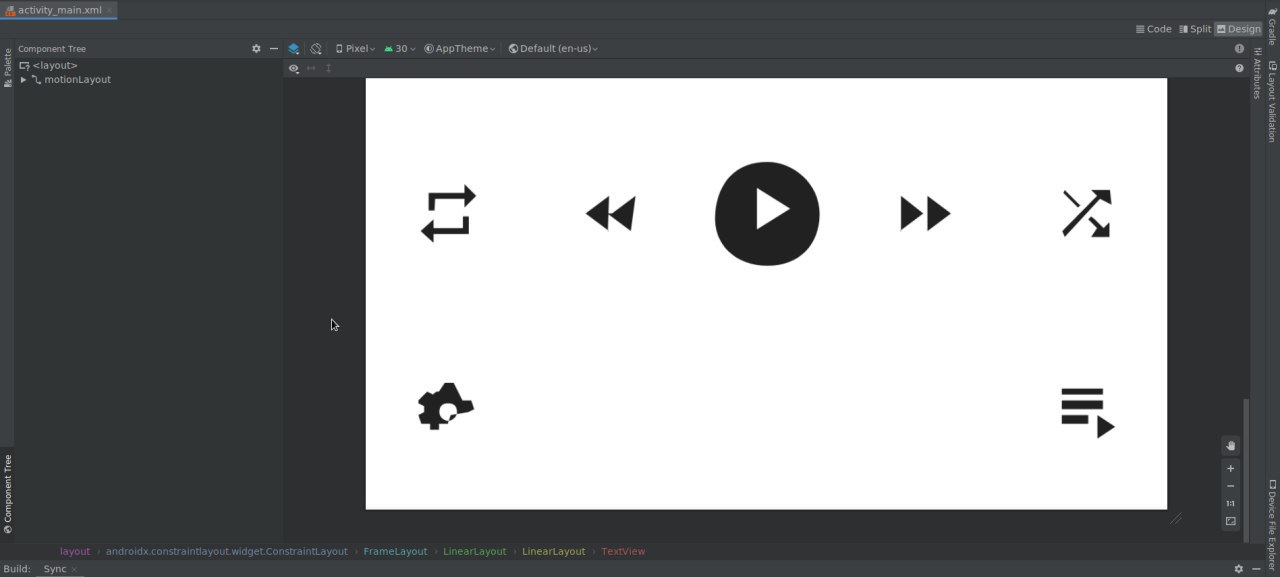Open the API level 30 dropdown
This screenshot has width=1280, height=577.
tap(400, 48)
